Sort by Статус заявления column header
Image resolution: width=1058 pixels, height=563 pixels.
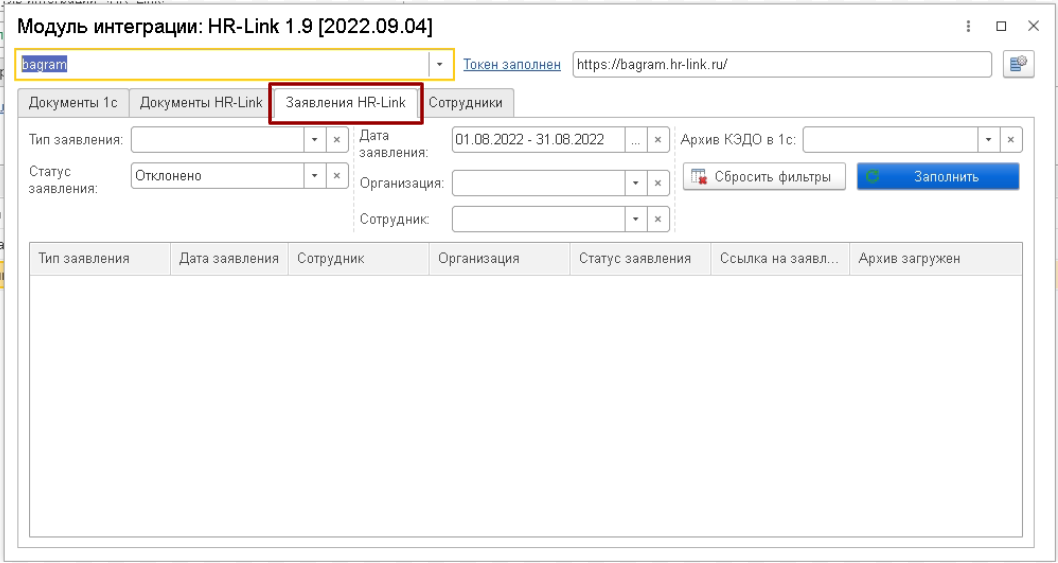tap(640, 259)
